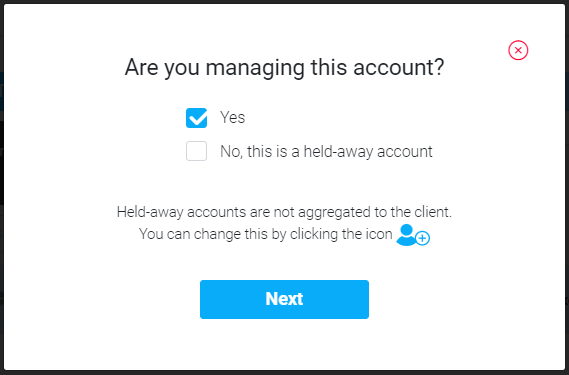The width and height of the screenshot is (569, 375).
Task: Click the 'Held-away accounts are not aggregated' note
Action: pos(284,212)
